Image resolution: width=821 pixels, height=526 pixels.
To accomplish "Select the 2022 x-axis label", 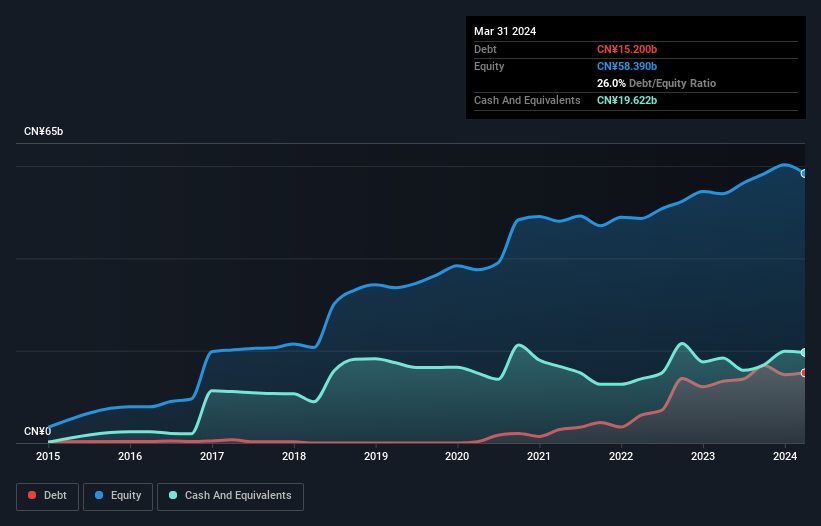I will tap(621, 456).
